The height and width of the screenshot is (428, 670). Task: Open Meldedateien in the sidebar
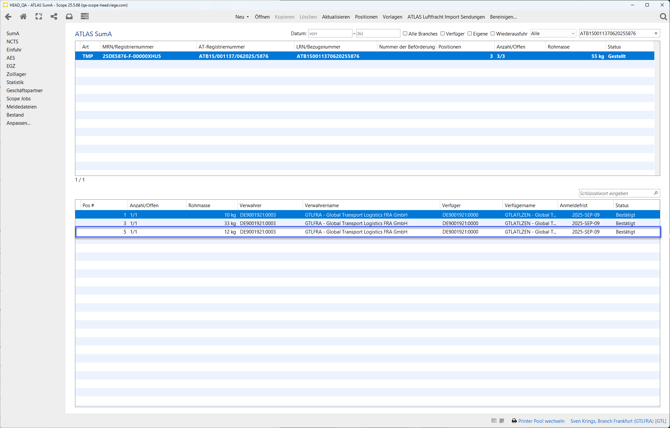(21, 107)
